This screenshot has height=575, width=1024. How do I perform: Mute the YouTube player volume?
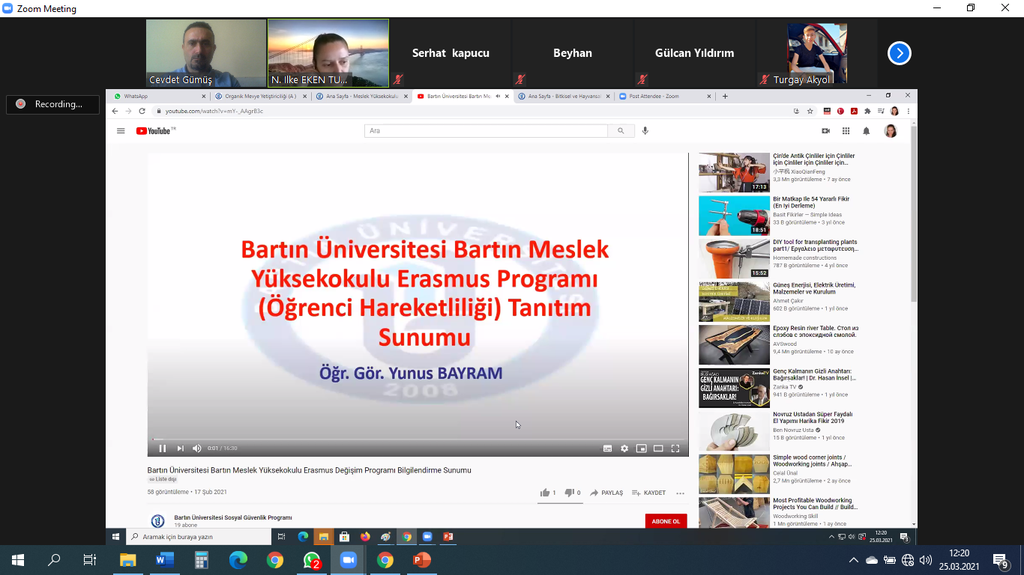tap(197, 448)
